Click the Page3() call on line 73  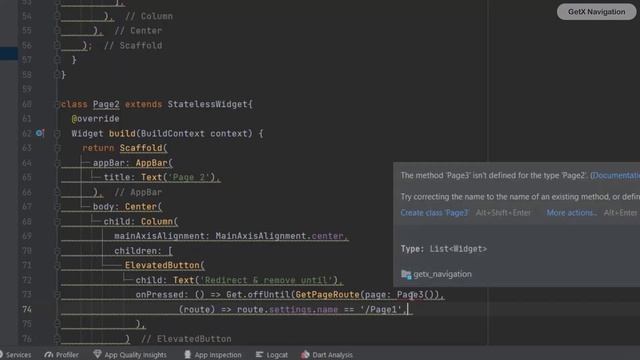tap(415, 294)
